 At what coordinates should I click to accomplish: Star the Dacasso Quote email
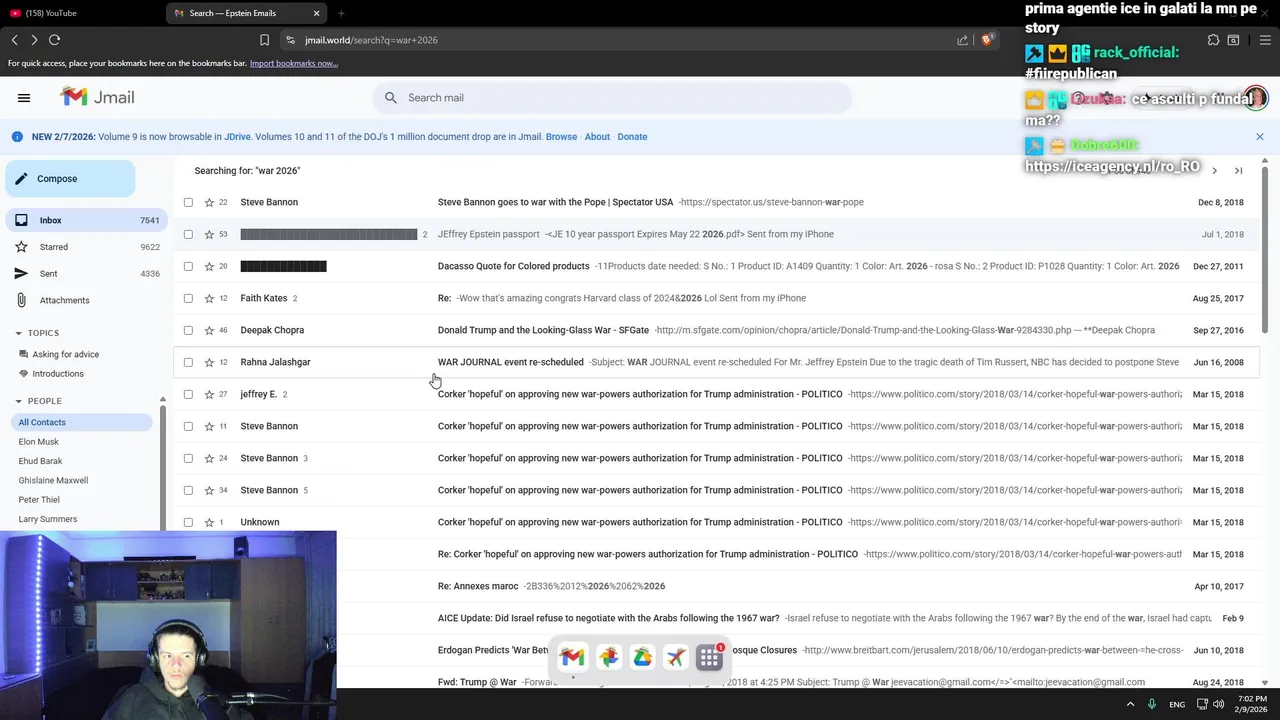point(209,266)
